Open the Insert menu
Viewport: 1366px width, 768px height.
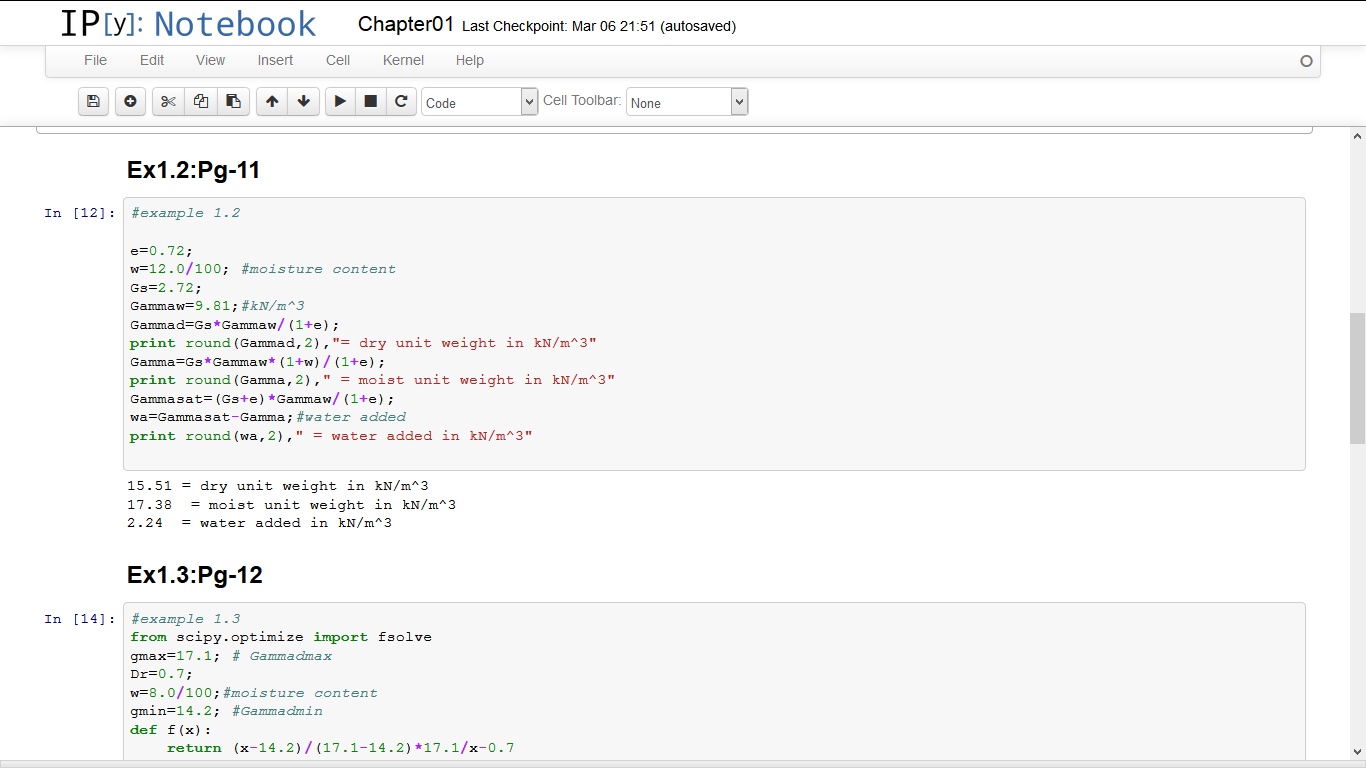tap(275, 60)
